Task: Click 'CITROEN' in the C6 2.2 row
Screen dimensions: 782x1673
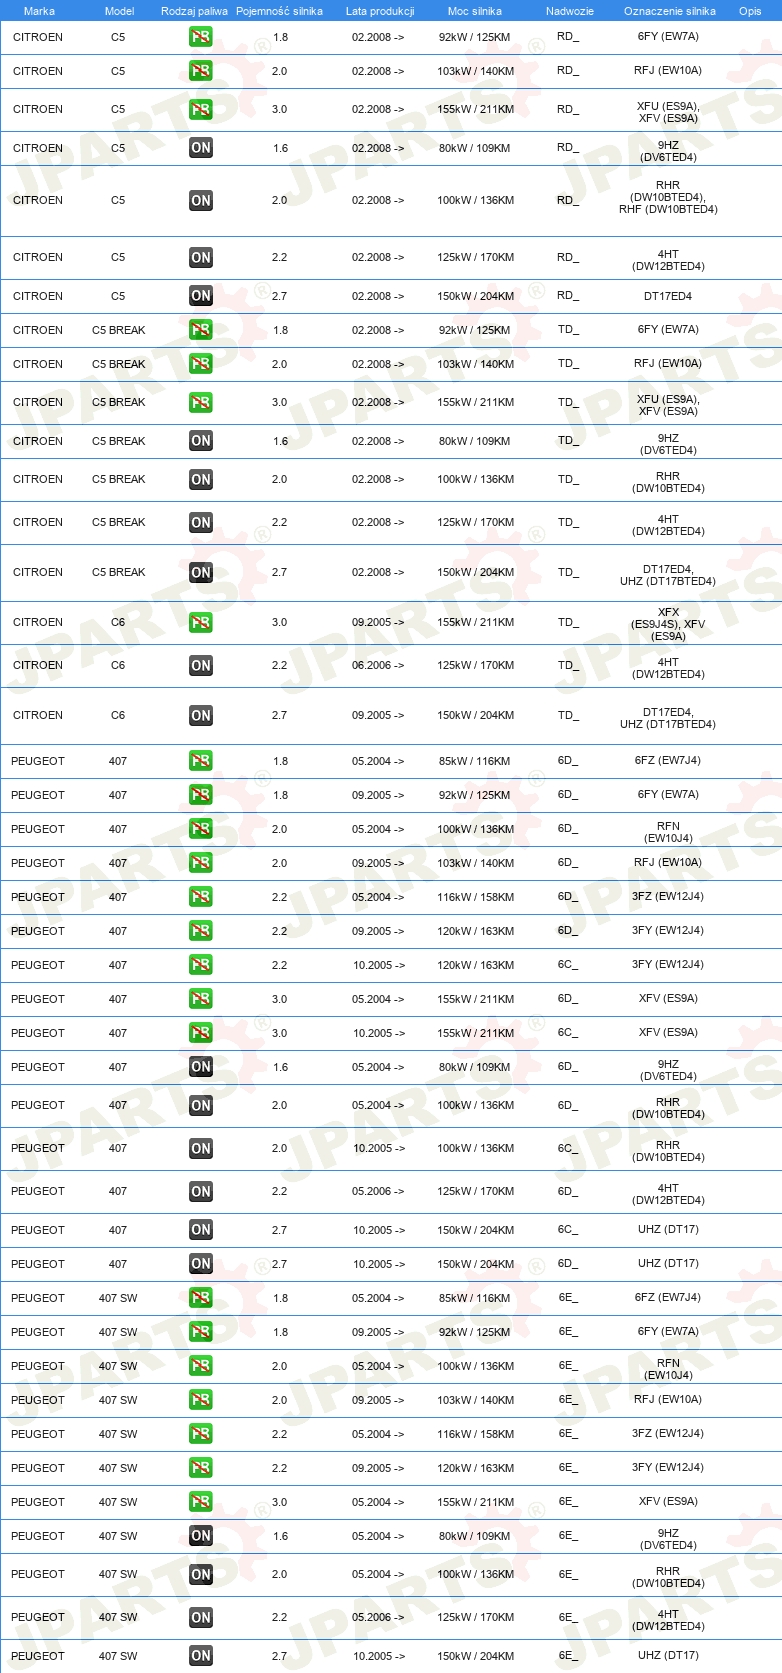Action: (38, 665)
